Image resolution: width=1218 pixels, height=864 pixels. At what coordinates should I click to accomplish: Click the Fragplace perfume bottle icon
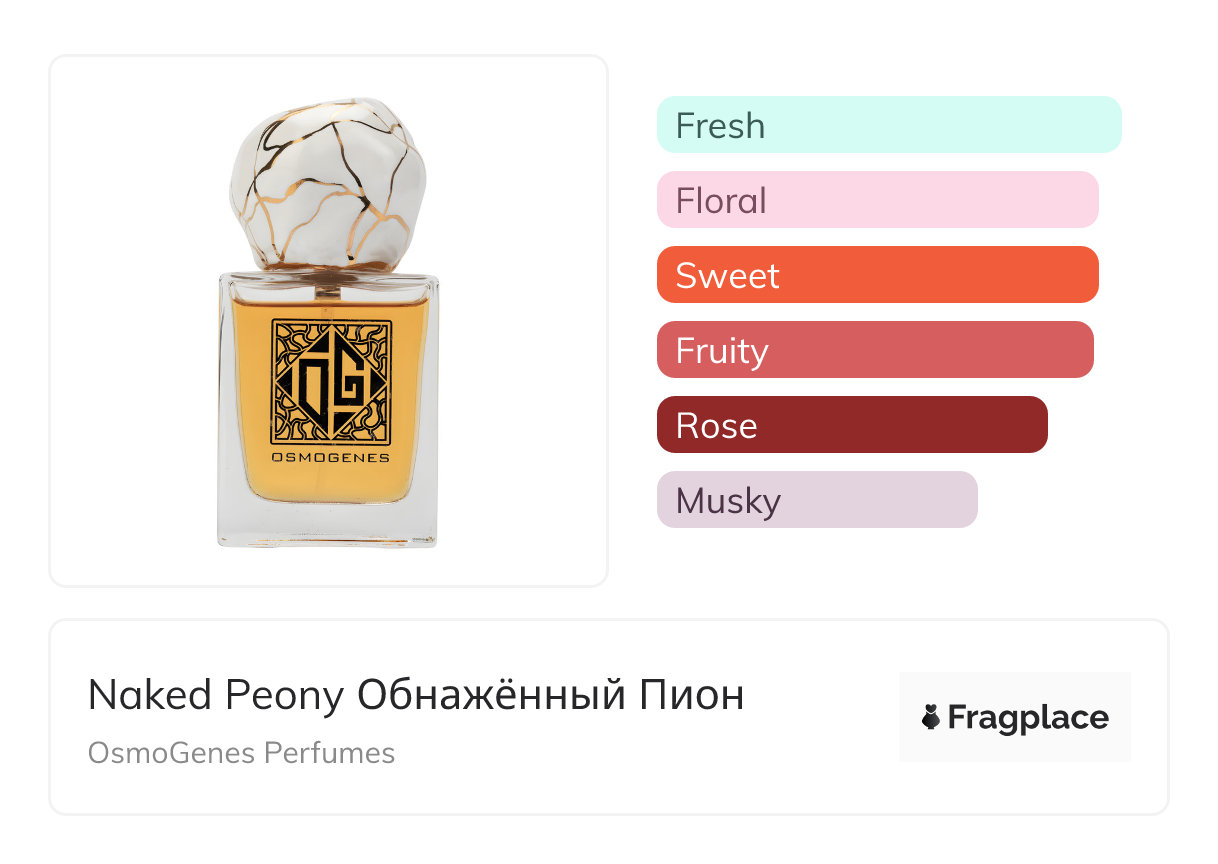coord(931,717)
